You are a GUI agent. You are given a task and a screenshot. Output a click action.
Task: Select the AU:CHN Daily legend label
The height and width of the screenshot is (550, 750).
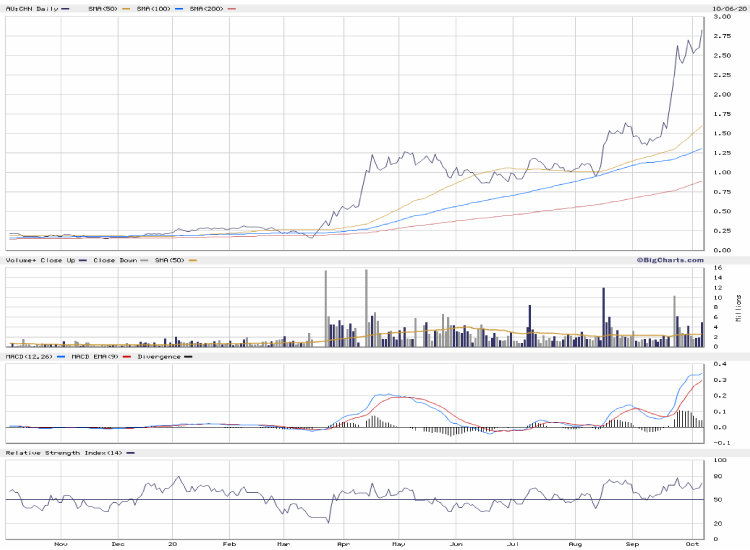[32, 8]
